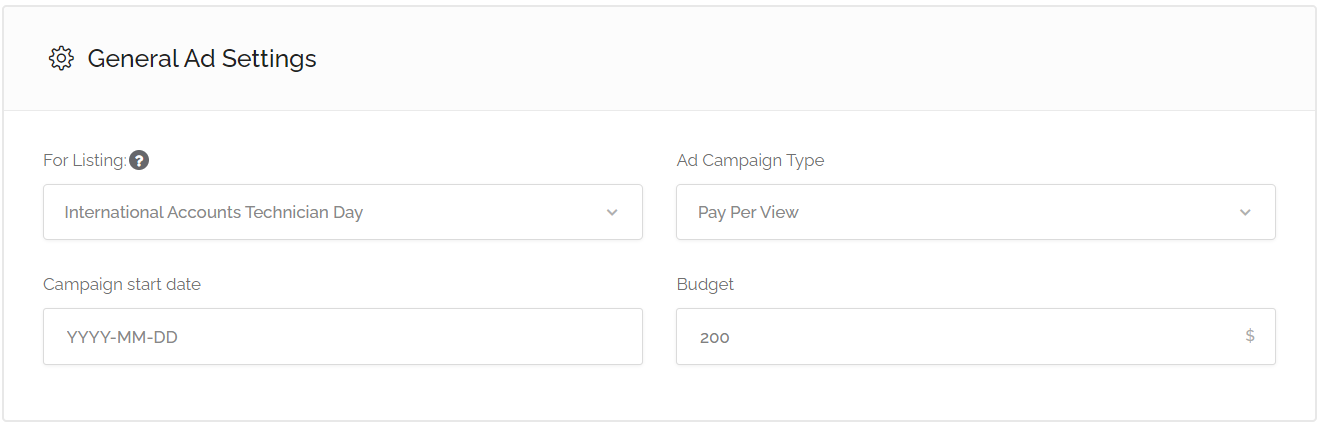The height and width of the screenshot is (426, 1320).
Task: Click the 200 value in Budget
Action: pos(715,337)
